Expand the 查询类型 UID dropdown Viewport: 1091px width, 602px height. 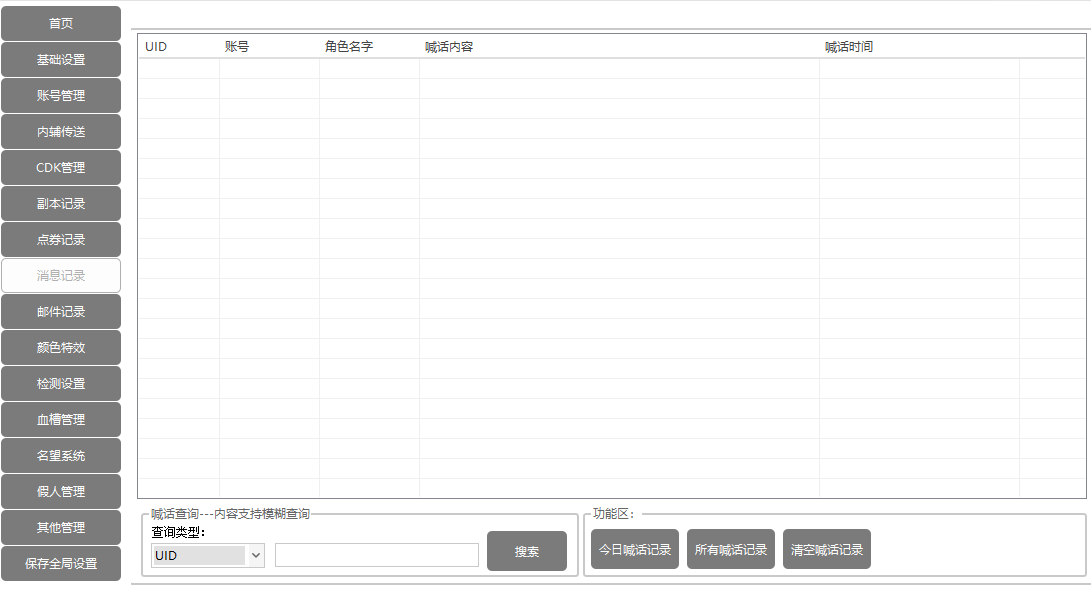[x=208, y=555]
